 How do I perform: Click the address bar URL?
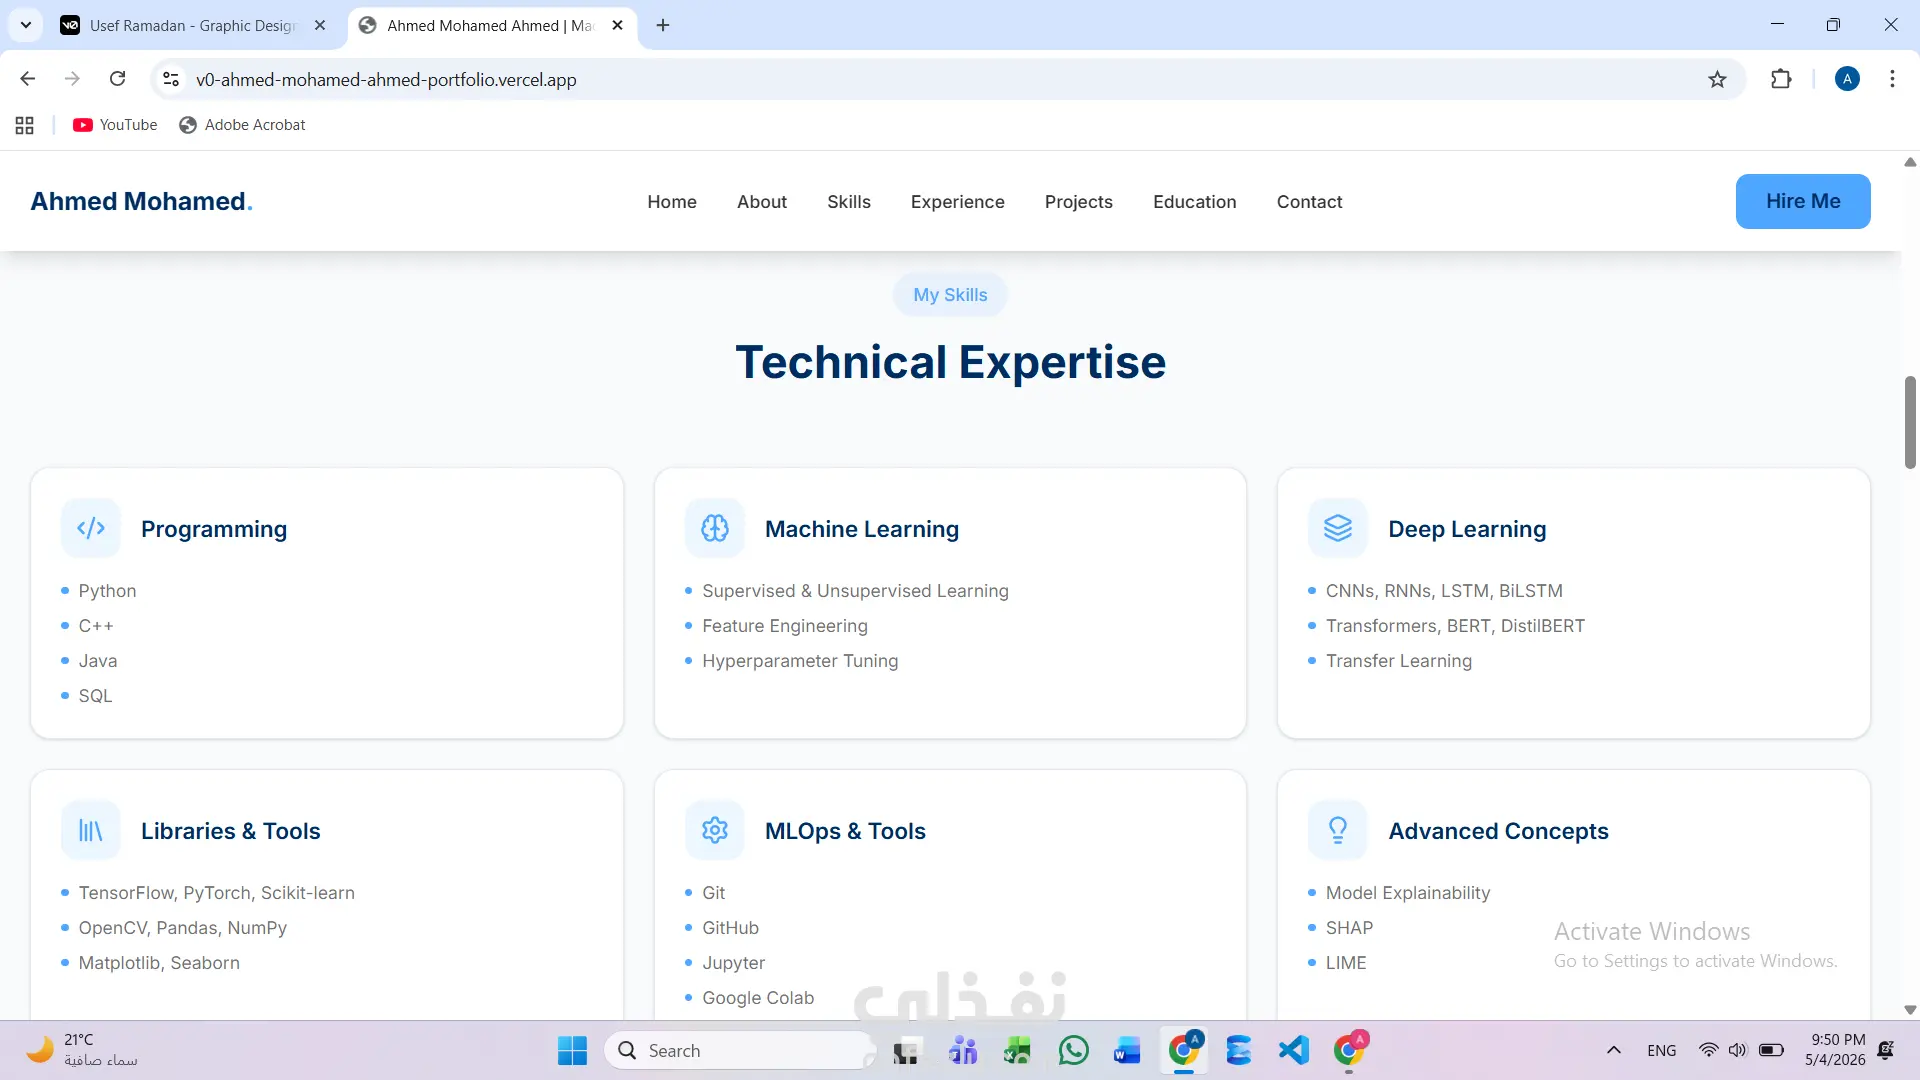tap(386, 79)
